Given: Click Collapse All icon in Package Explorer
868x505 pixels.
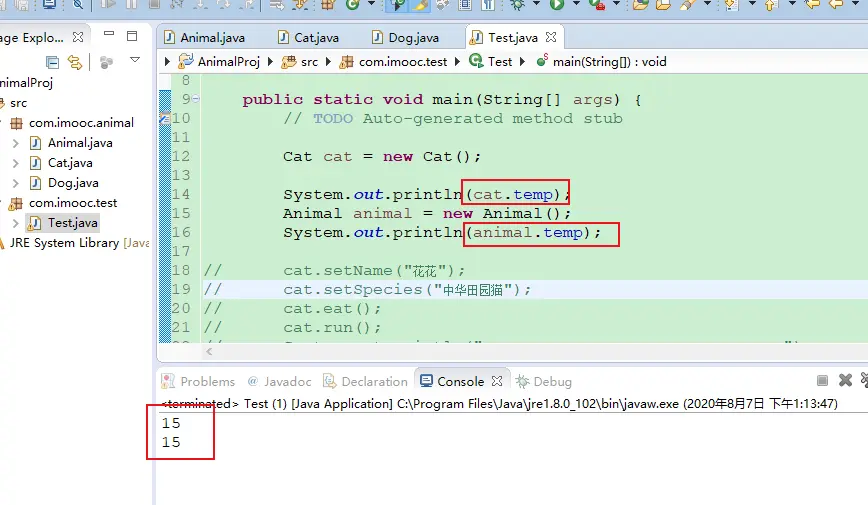Looking at the screenshot, I should pyautogui.click(x=53, y=62).
